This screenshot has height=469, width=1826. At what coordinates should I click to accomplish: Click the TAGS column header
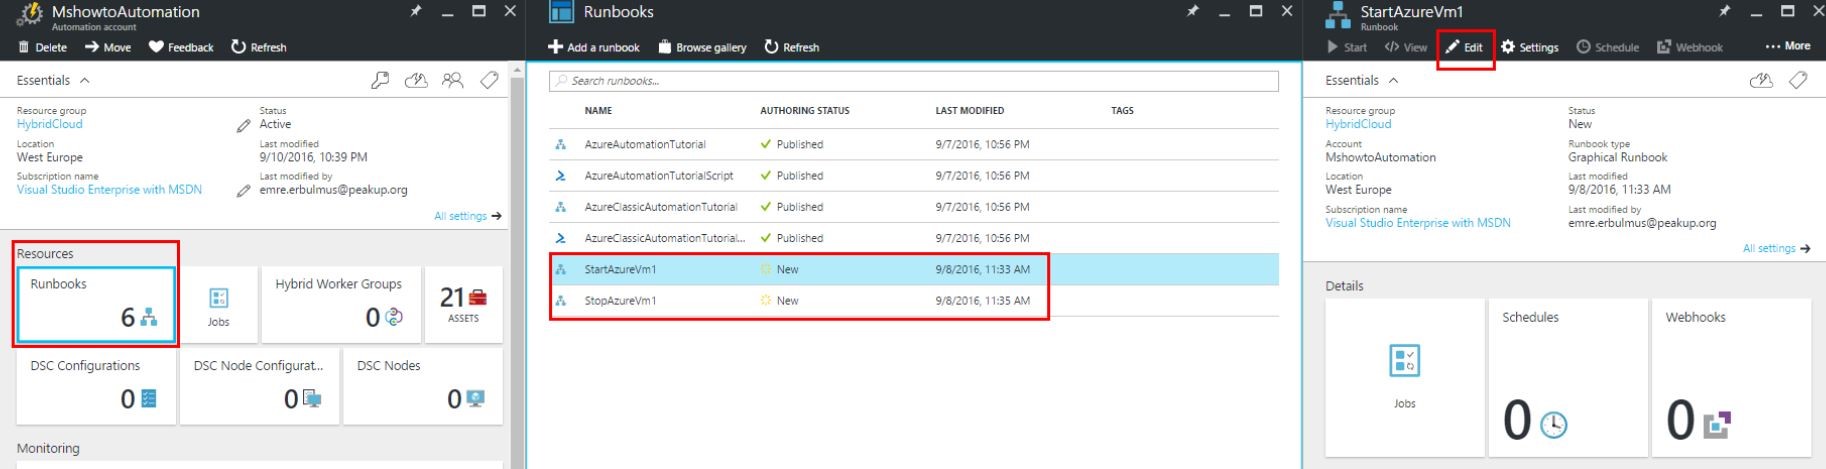coord(1122,111)
